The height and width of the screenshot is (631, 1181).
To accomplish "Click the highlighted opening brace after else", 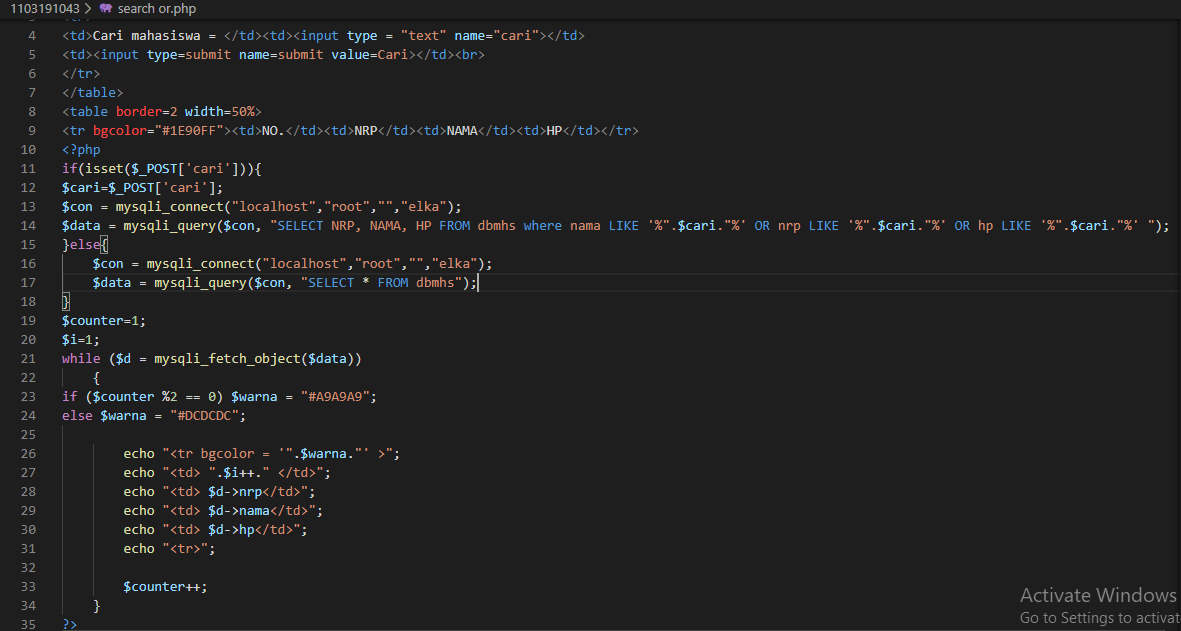I will 103,245.
